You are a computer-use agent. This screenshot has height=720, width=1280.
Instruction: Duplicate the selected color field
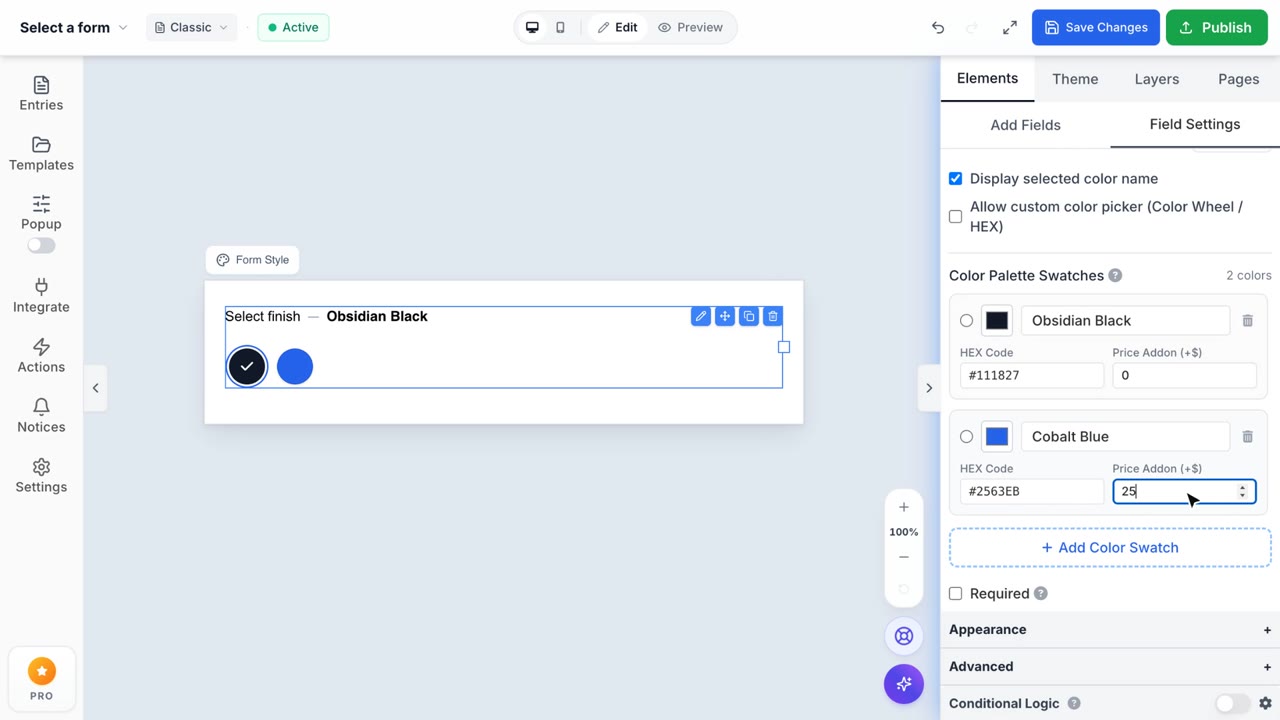pyautogui.click(x=749, y=316)
